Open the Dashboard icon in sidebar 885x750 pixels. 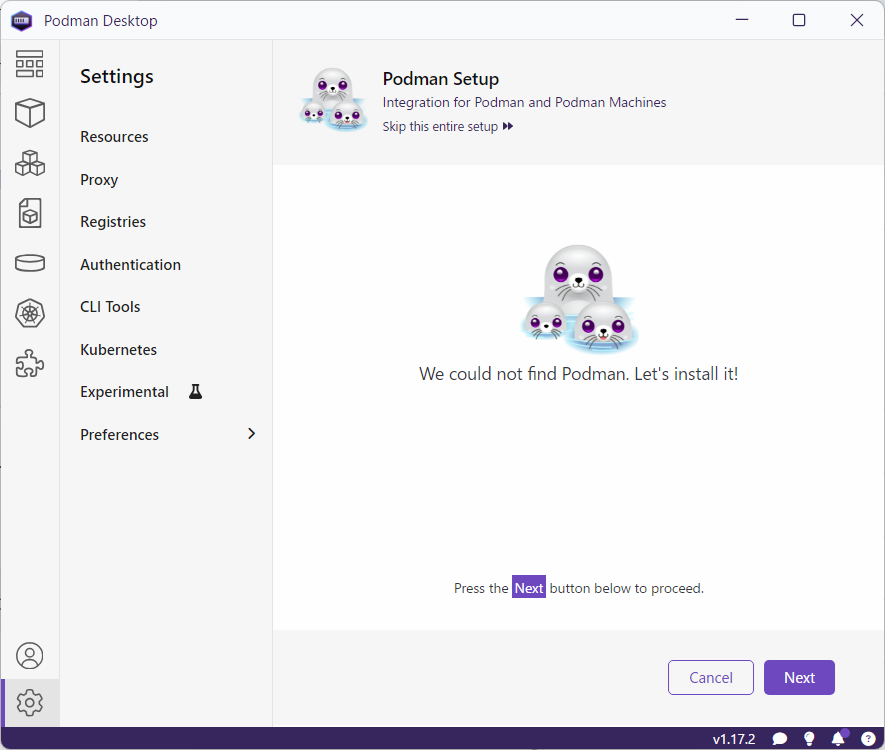click(x=30, y=64)
